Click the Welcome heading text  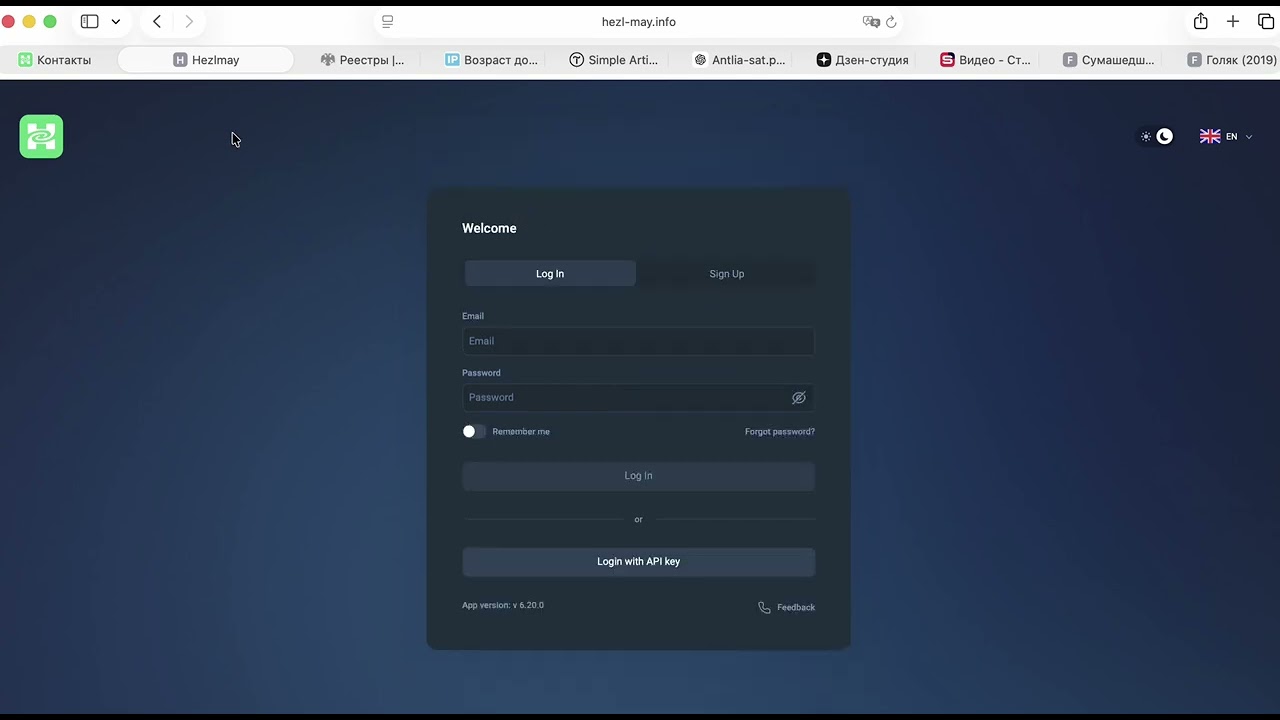489,229
